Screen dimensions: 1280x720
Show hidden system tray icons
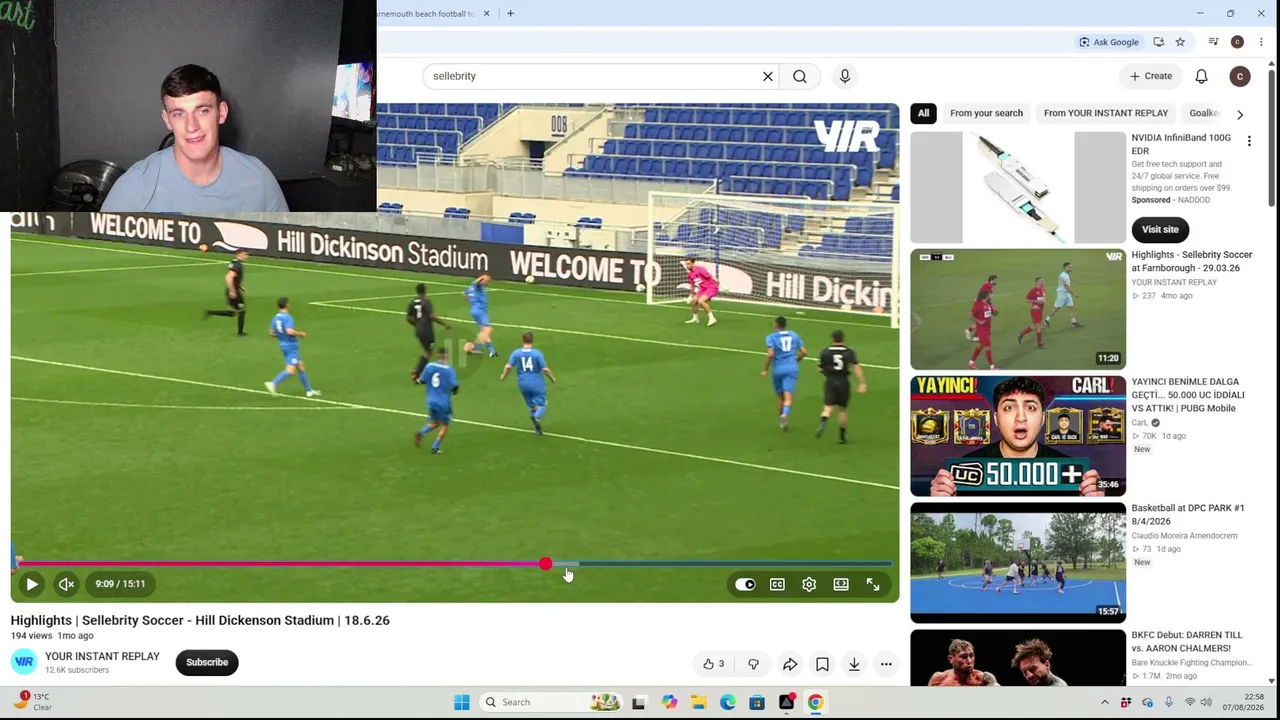(x=1105, y=702)
